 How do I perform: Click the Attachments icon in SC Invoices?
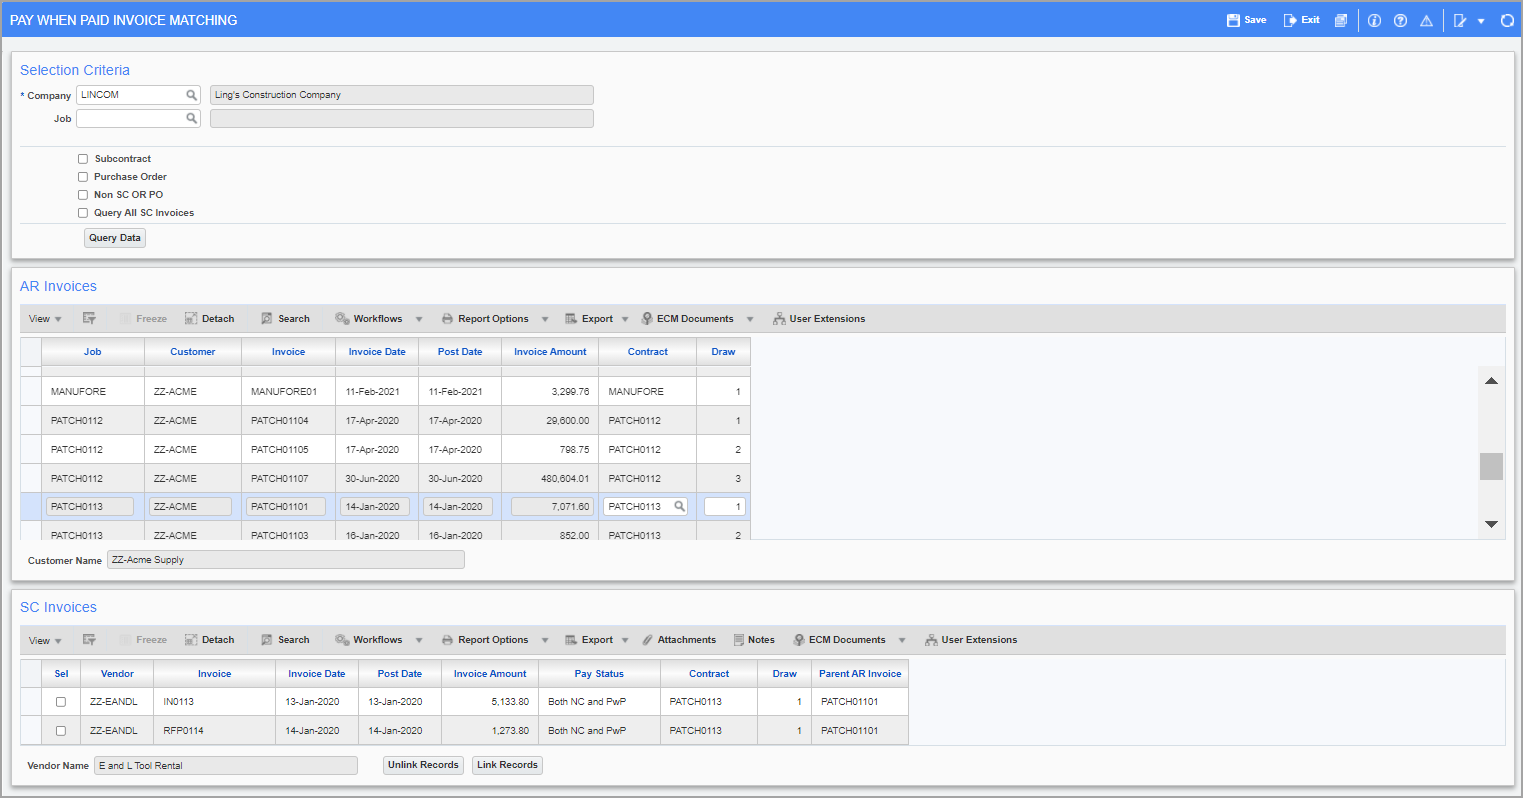pyautogui.click(x=680, y=639)
